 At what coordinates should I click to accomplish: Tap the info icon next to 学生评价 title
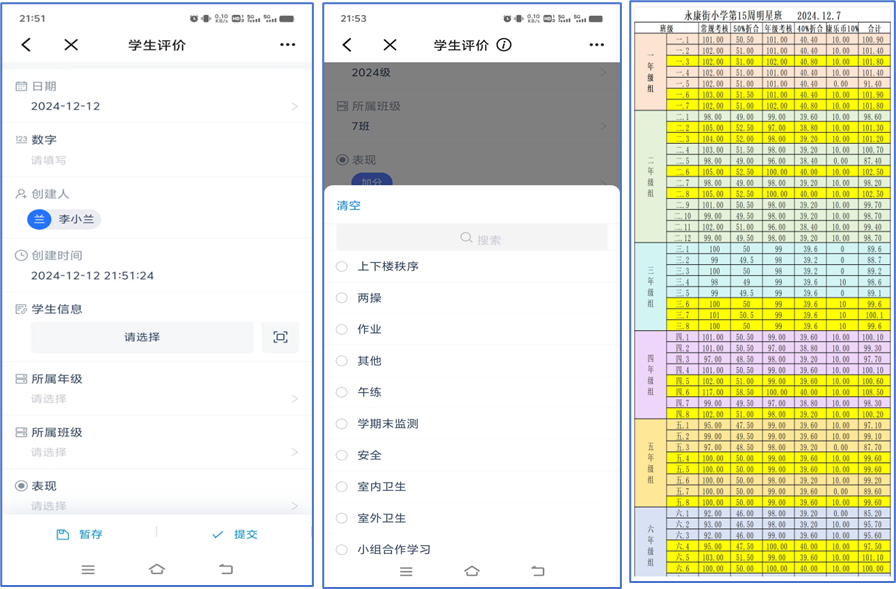[x=504, y=45]
